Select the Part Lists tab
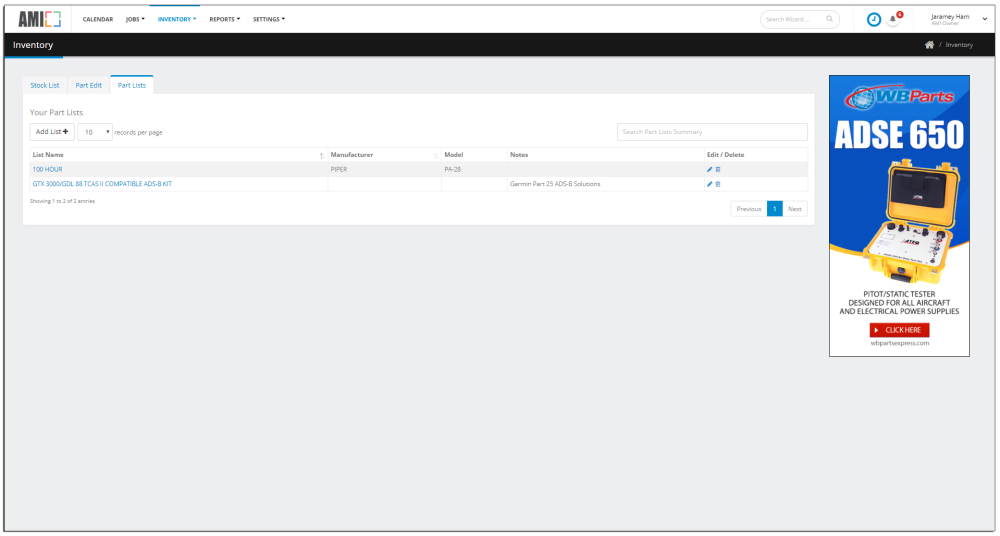This screenshot has width=1000, height=536. click(x=131, y=85)
